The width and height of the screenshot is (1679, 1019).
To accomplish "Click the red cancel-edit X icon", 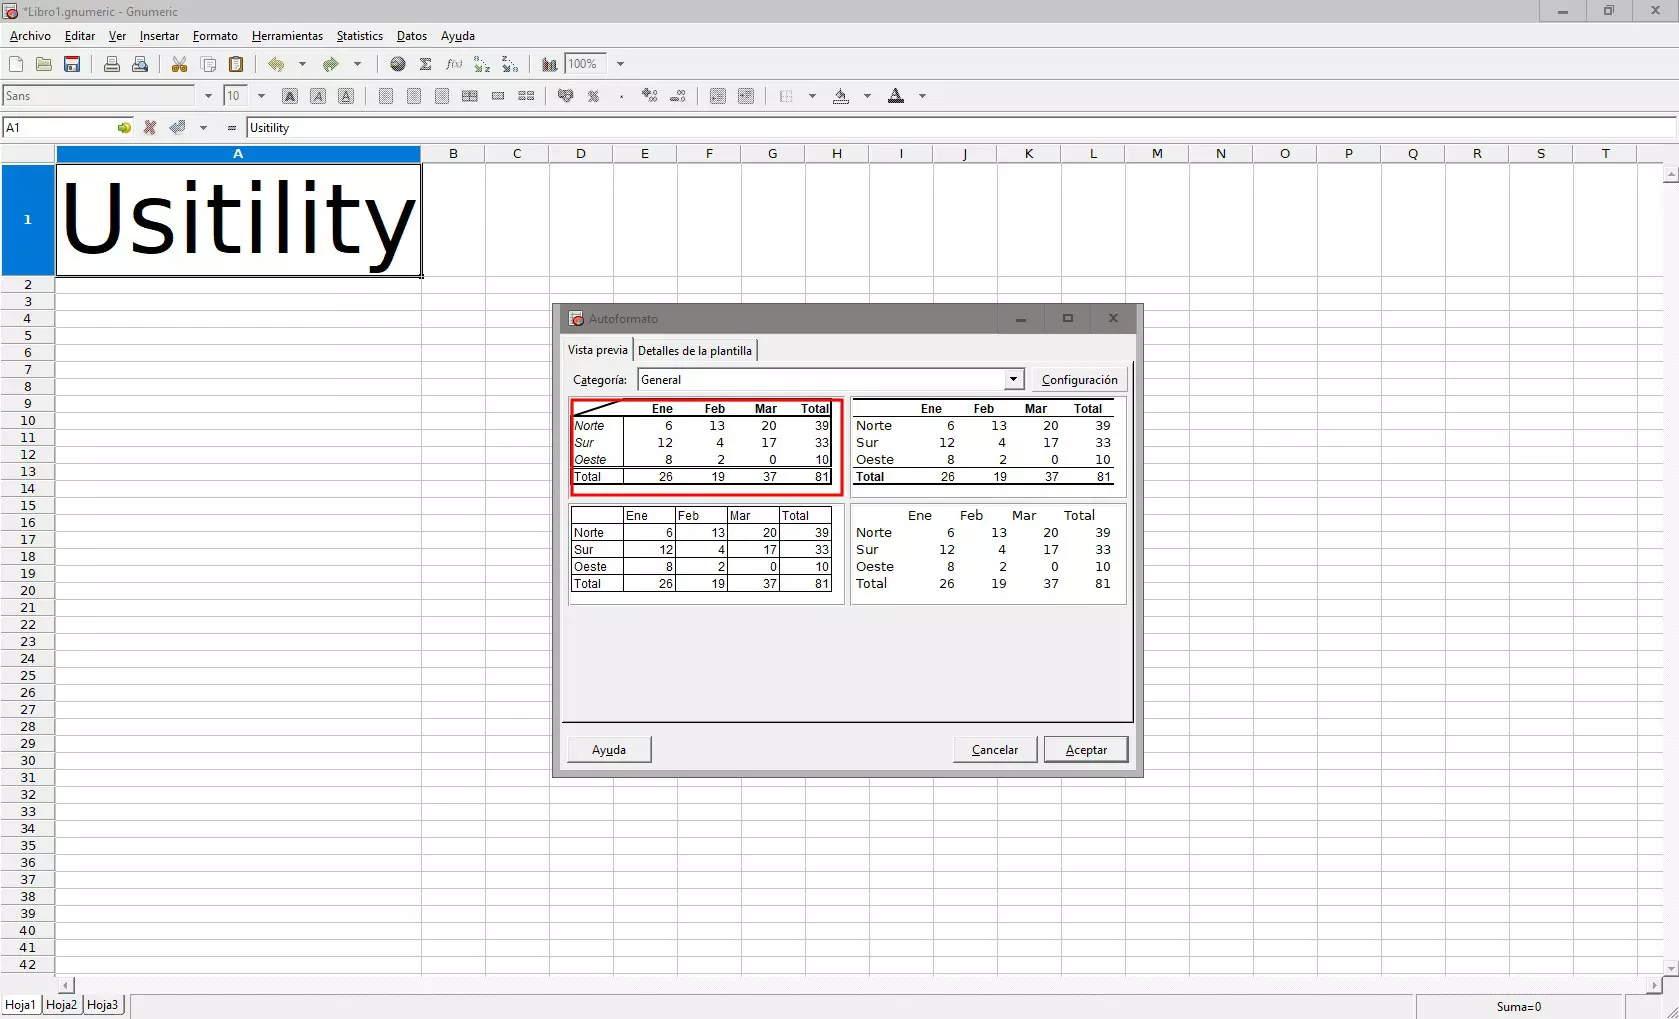I will (x=150, y=128).
